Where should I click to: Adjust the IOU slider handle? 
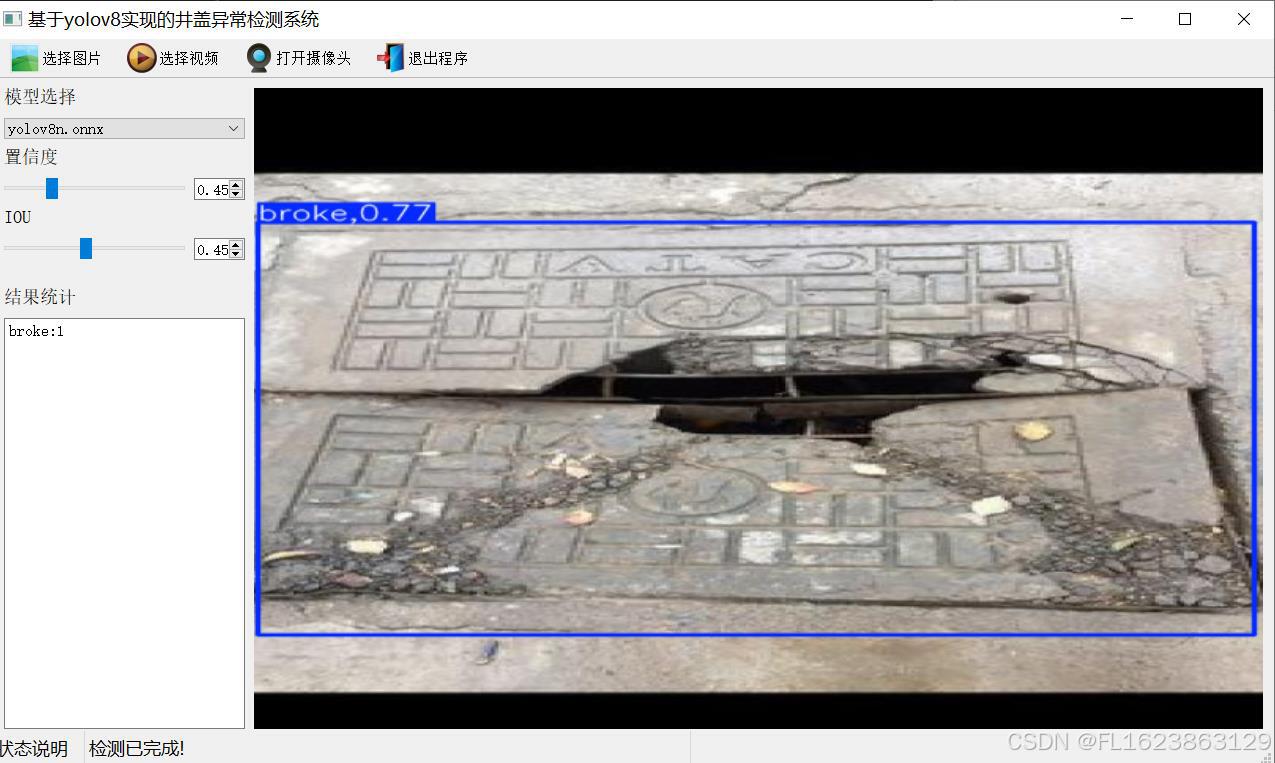point(86,248)
